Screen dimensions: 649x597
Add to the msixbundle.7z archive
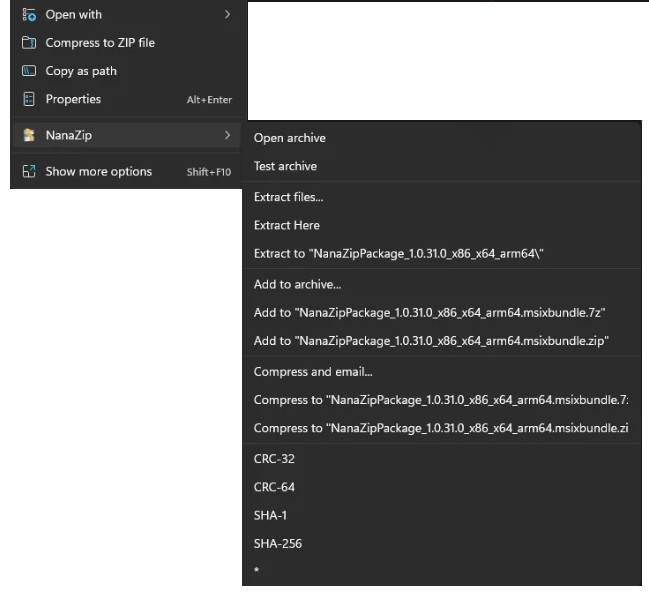click(442, 313)
